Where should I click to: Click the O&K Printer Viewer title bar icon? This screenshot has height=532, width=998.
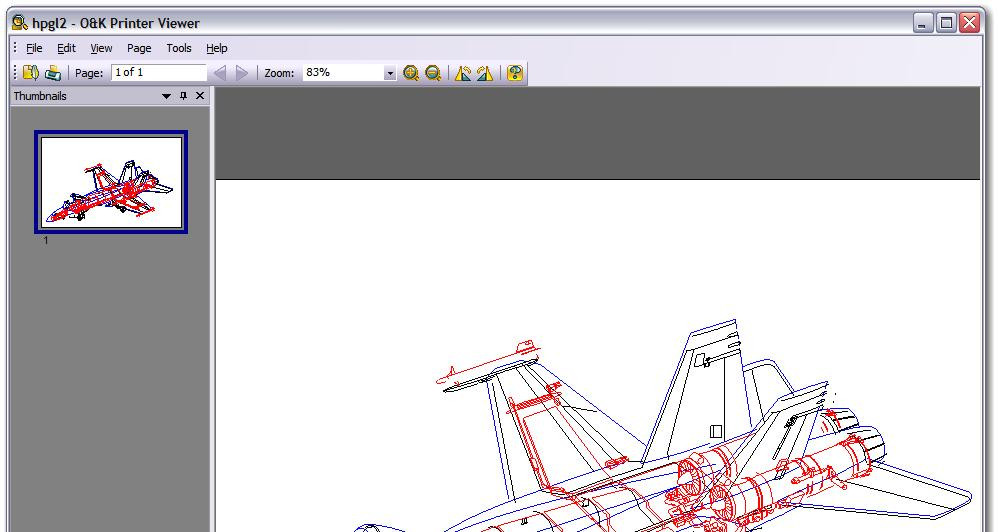(20, 23)
